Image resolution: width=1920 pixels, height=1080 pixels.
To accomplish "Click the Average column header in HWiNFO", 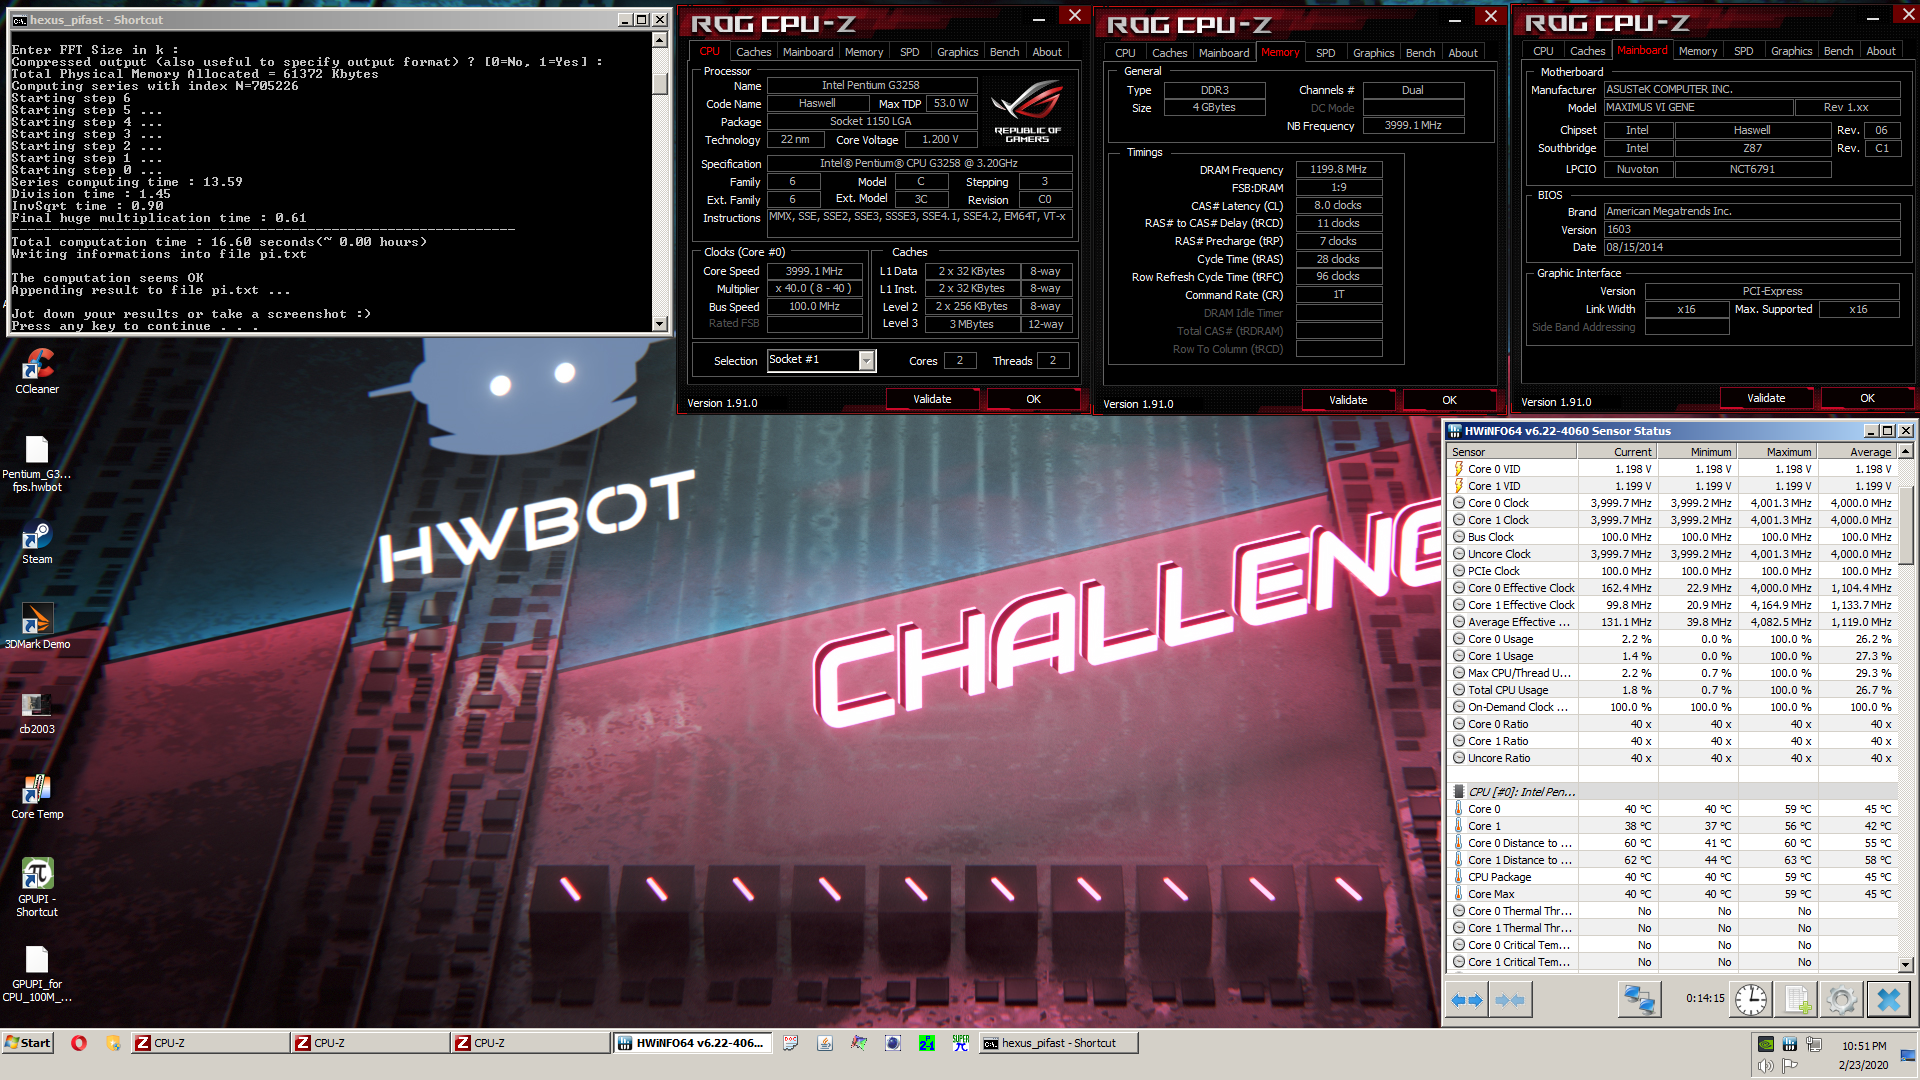I will 1857,452.
